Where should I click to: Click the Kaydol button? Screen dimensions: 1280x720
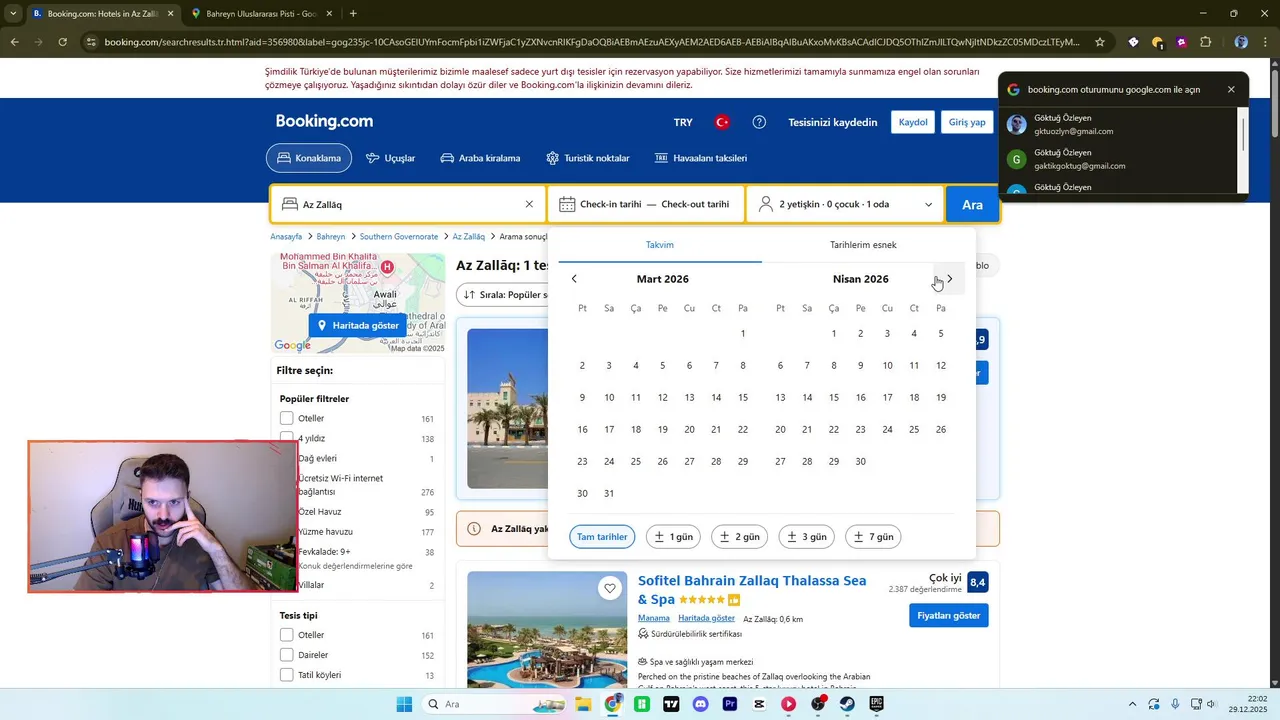pyautogui.click(x=913, y=122)
